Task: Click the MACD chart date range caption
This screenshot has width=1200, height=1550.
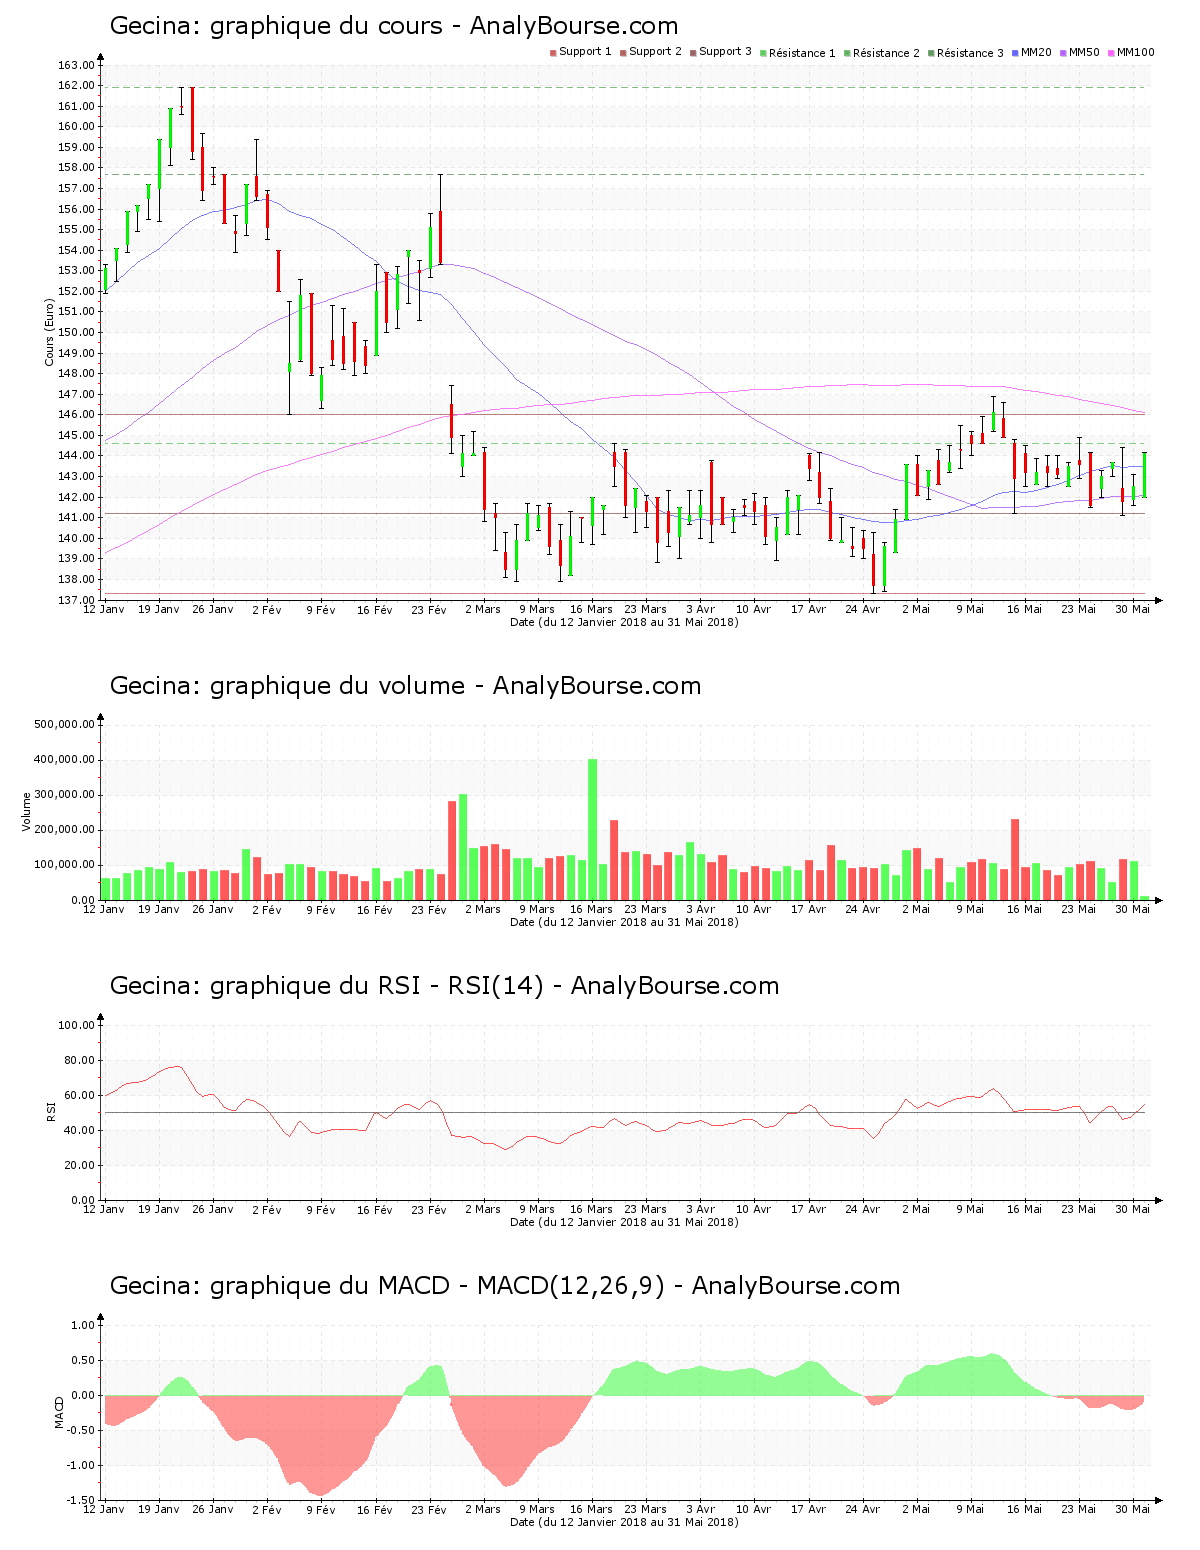Action: point(624,1522)
